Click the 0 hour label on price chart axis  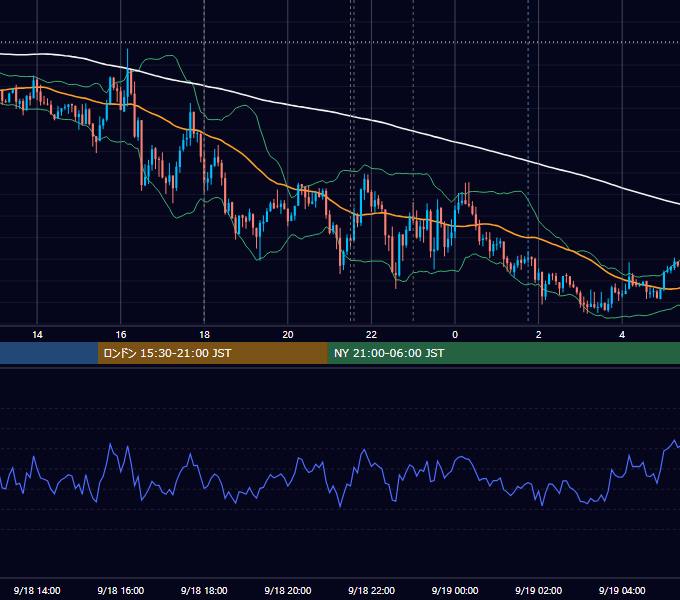[455, 335]
